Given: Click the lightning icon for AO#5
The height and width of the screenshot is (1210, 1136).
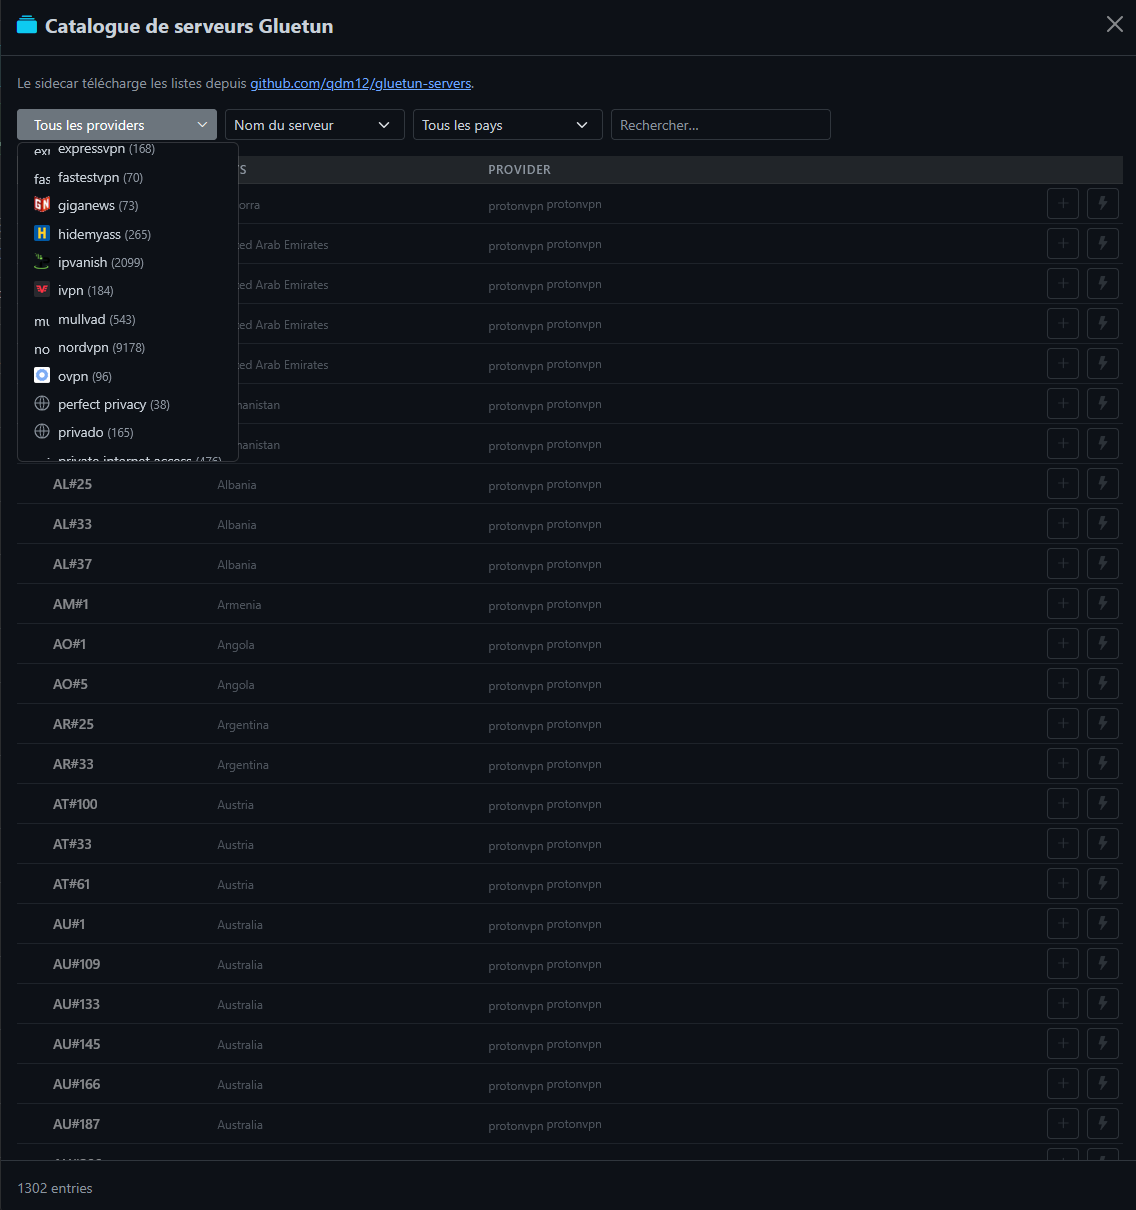Looking at the screenshot, I should pos(1103,683).
